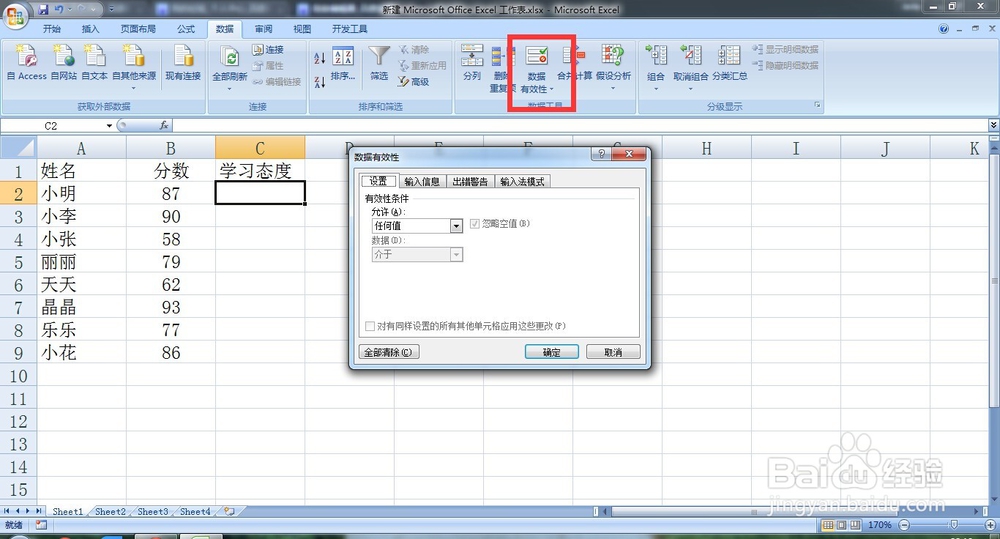Open the Home (开始) ribbon tab

[52, 29]
